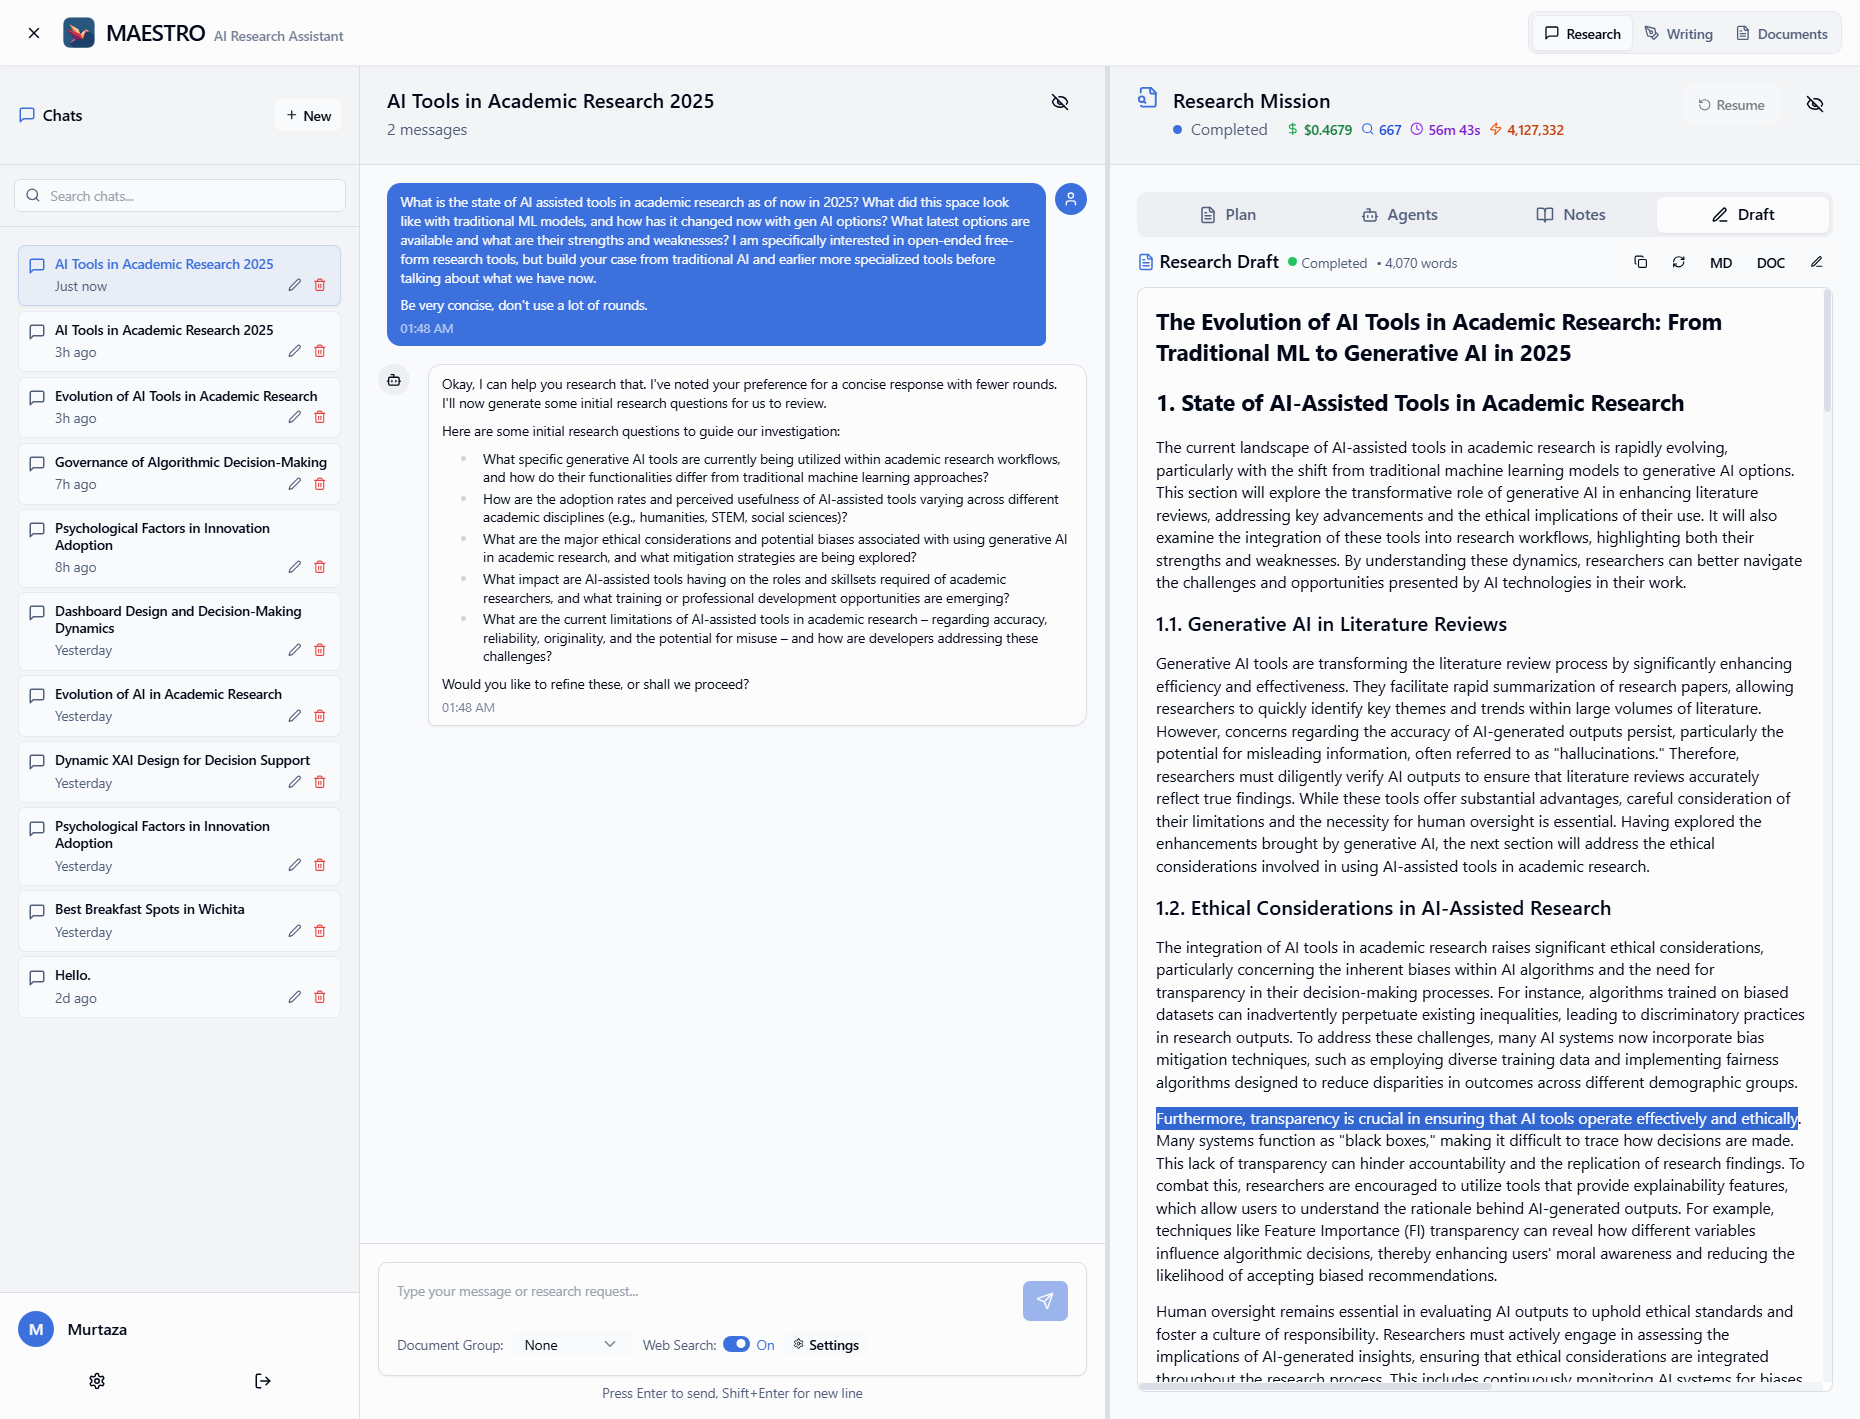Open chat Settings next to Web Search
Viewport: 1860px width, 1419px height.
click(x=826, y=1345)
